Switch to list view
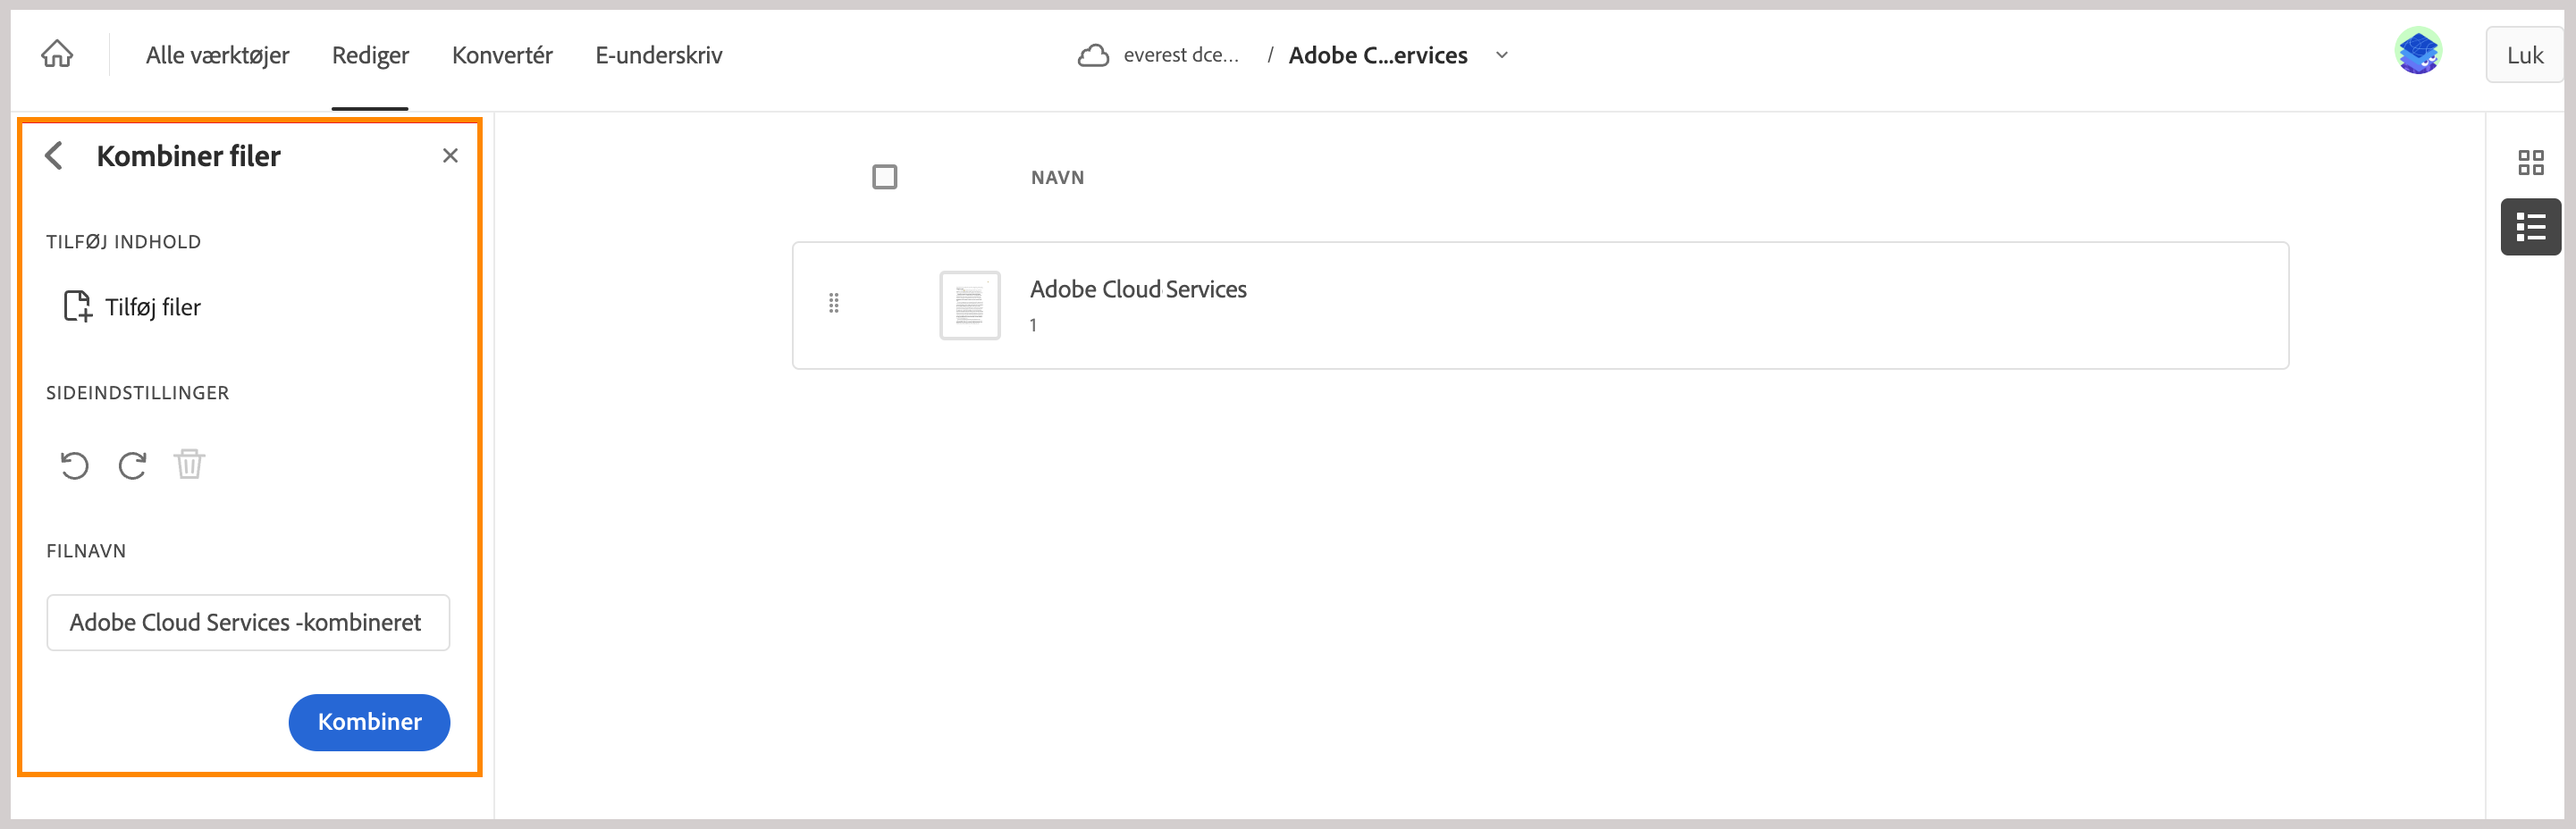The image size is (2576, 829). (2530, 227)
